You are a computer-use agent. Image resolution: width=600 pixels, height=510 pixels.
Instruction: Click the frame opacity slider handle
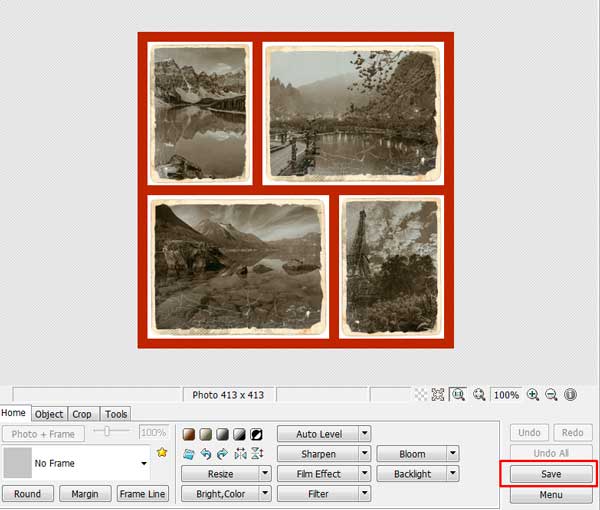[x=107, y=431]
